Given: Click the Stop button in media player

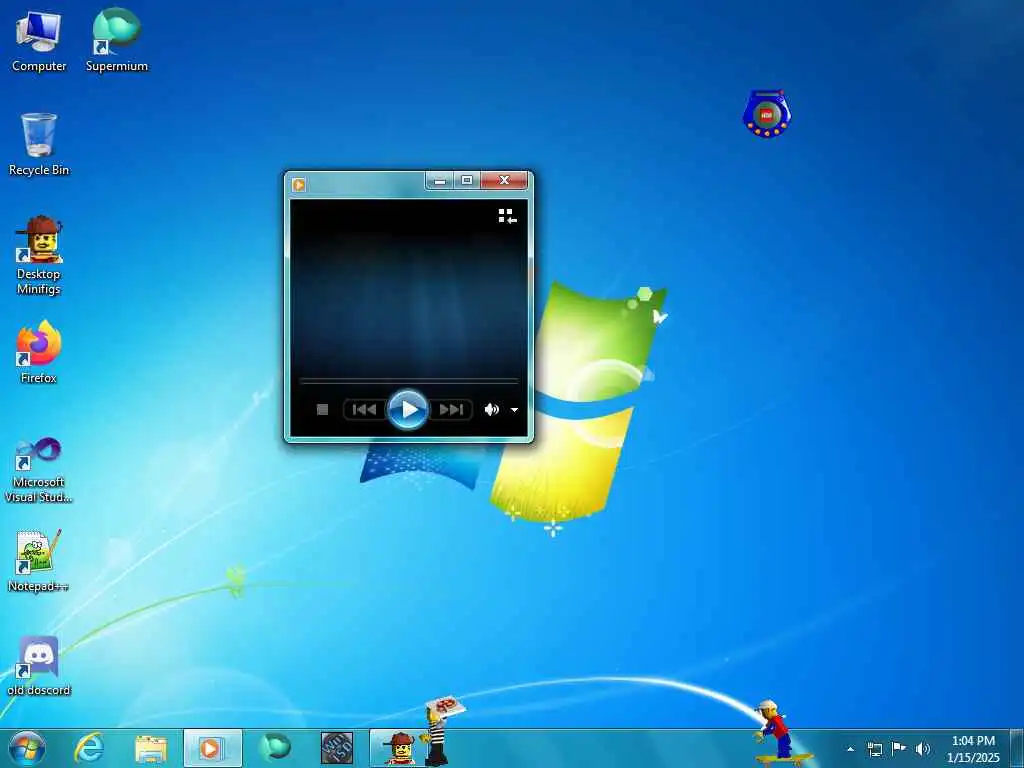Looking at the screenshot, I should click(x=322, y=409).
